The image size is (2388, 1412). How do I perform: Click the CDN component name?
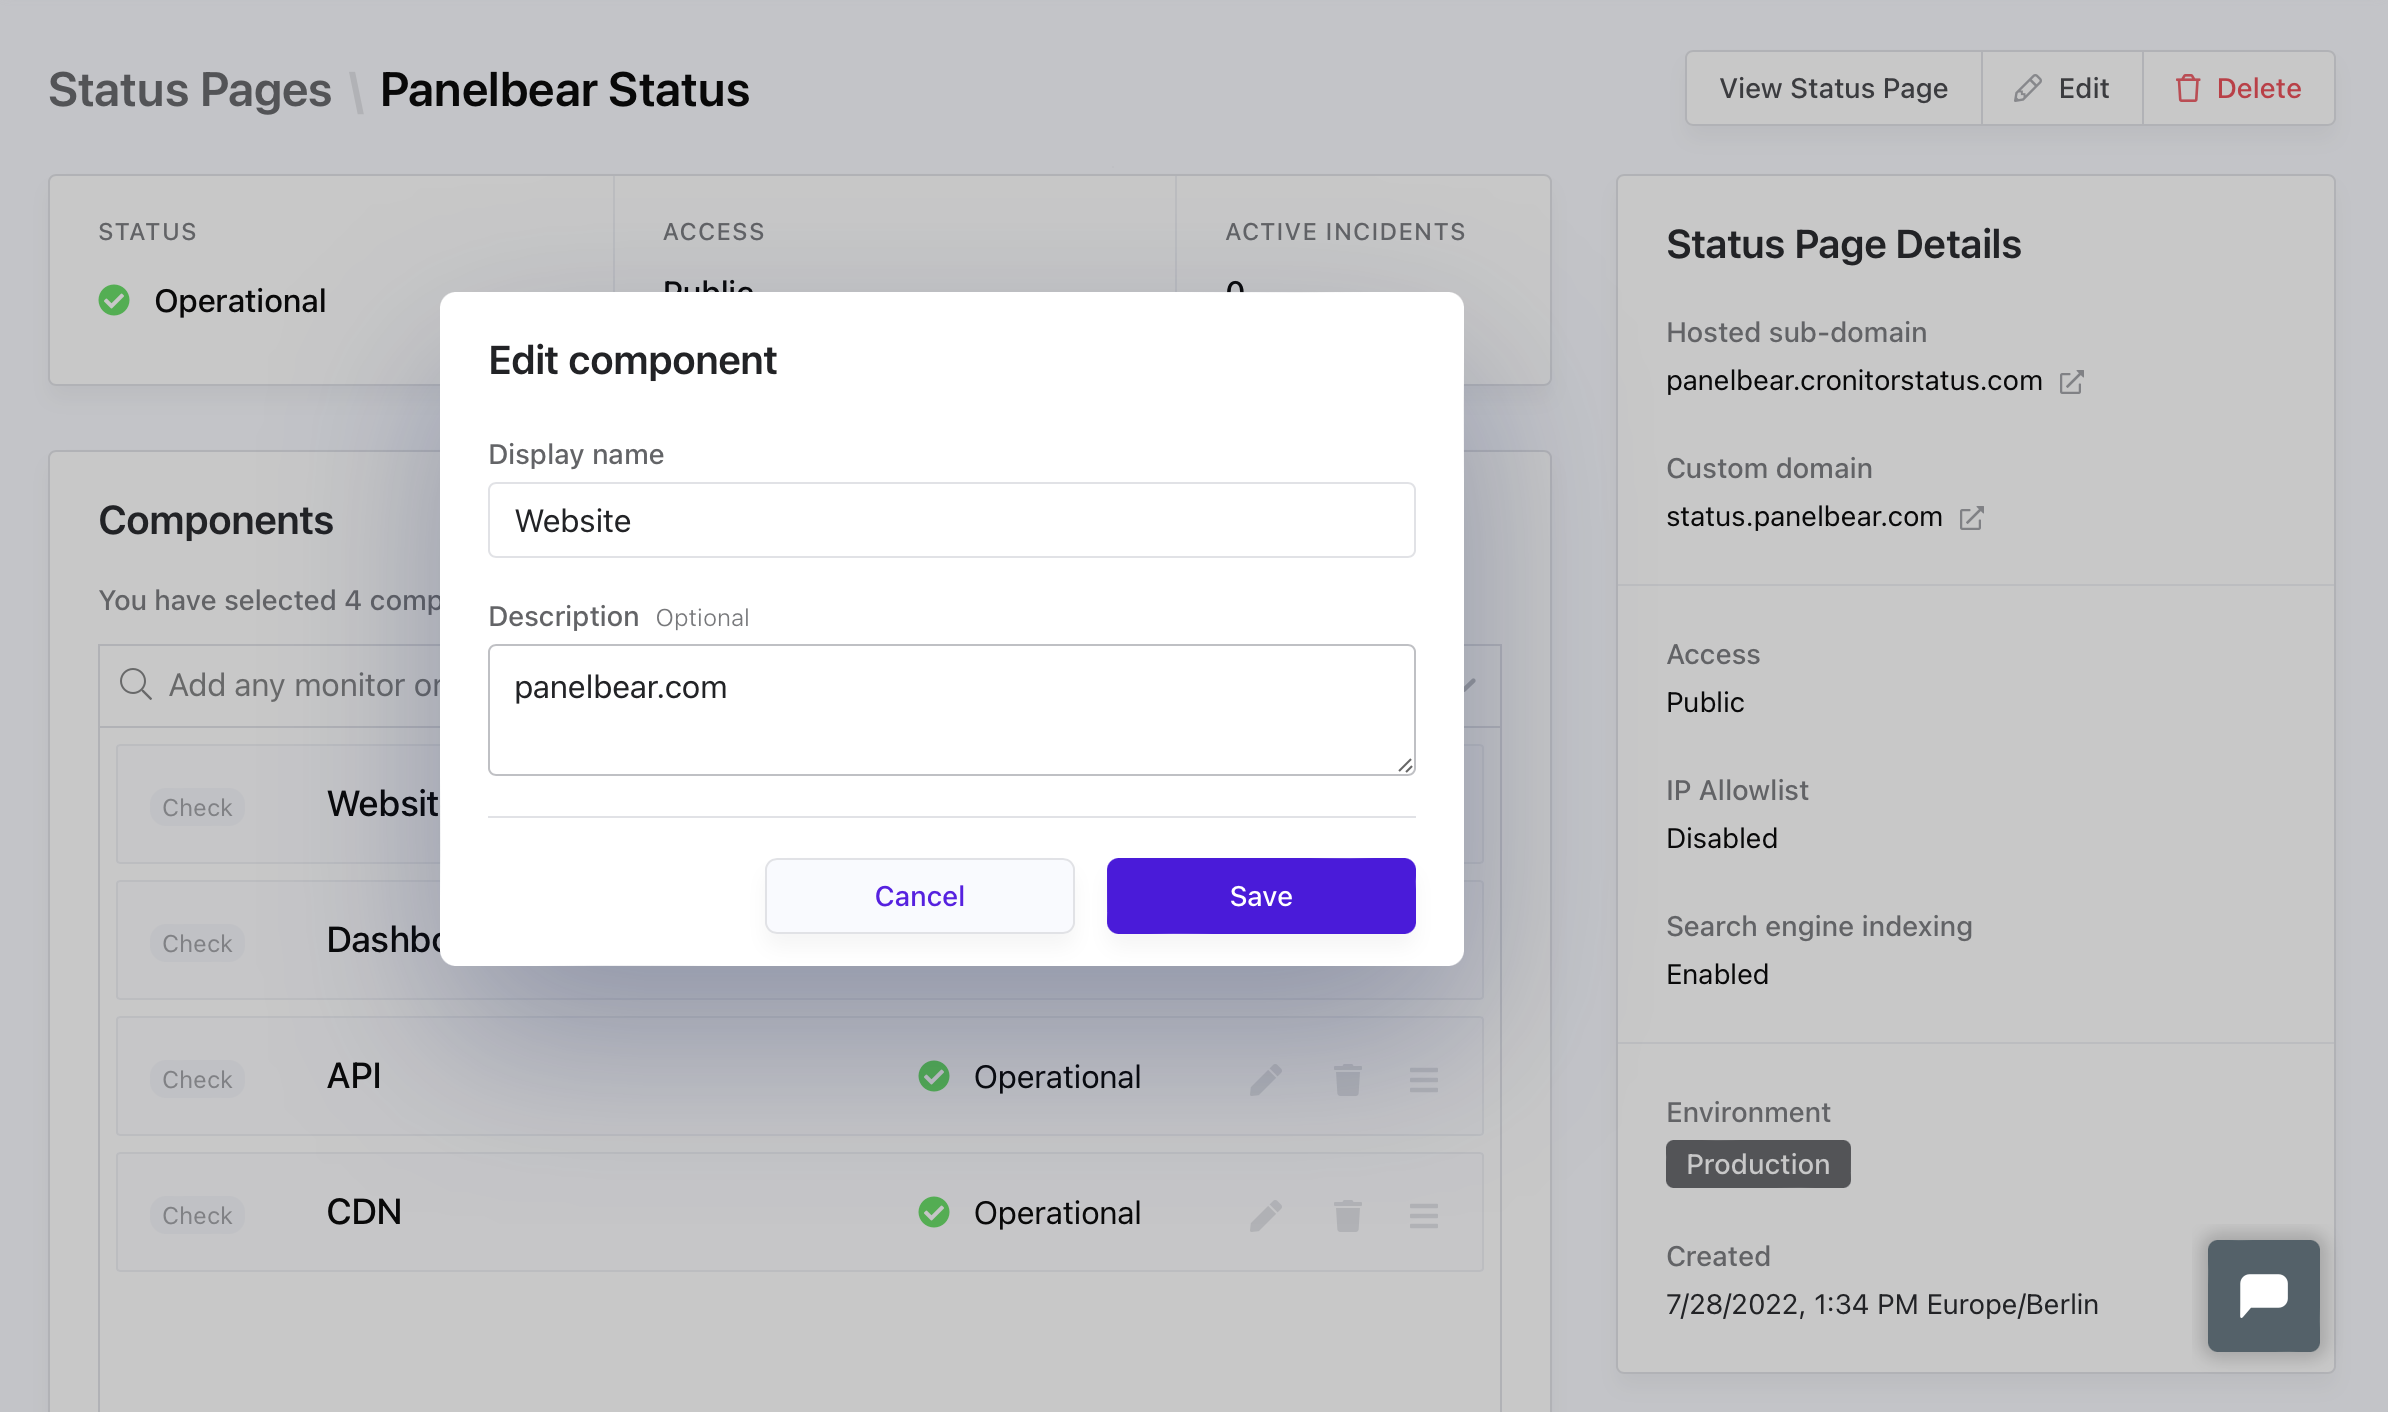pyautogui.click(x=364, y=1212)
